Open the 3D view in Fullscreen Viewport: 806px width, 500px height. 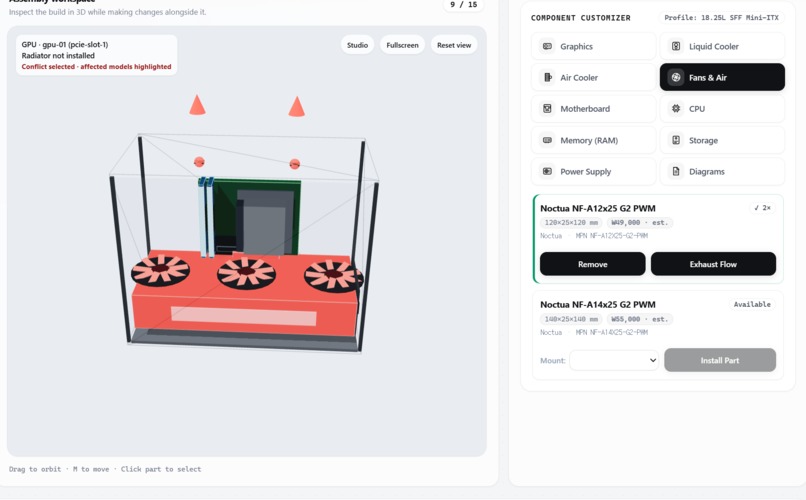coord(402,45)
